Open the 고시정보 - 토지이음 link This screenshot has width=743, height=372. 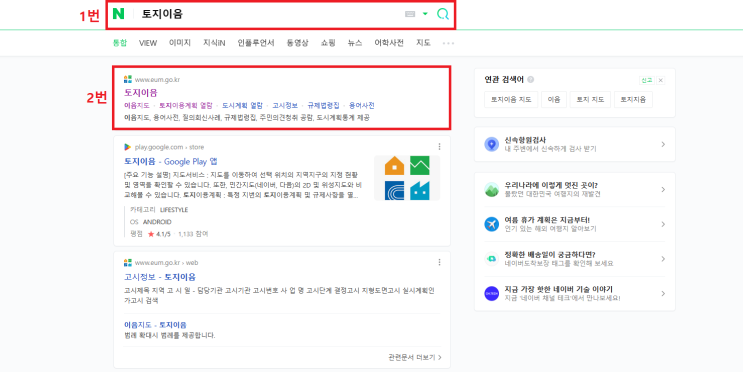coord(160,277)
